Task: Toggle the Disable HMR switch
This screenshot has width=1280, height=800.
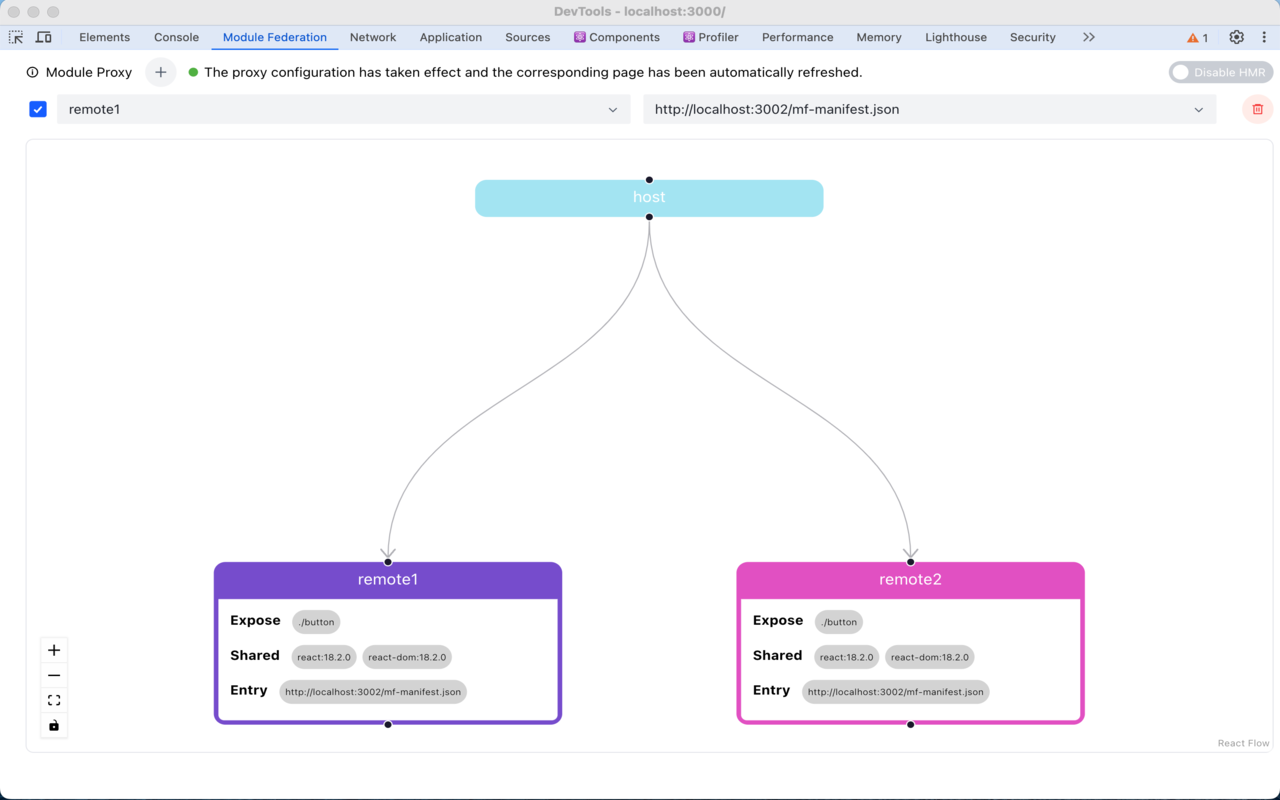Action: click(x=1220, y=72)
